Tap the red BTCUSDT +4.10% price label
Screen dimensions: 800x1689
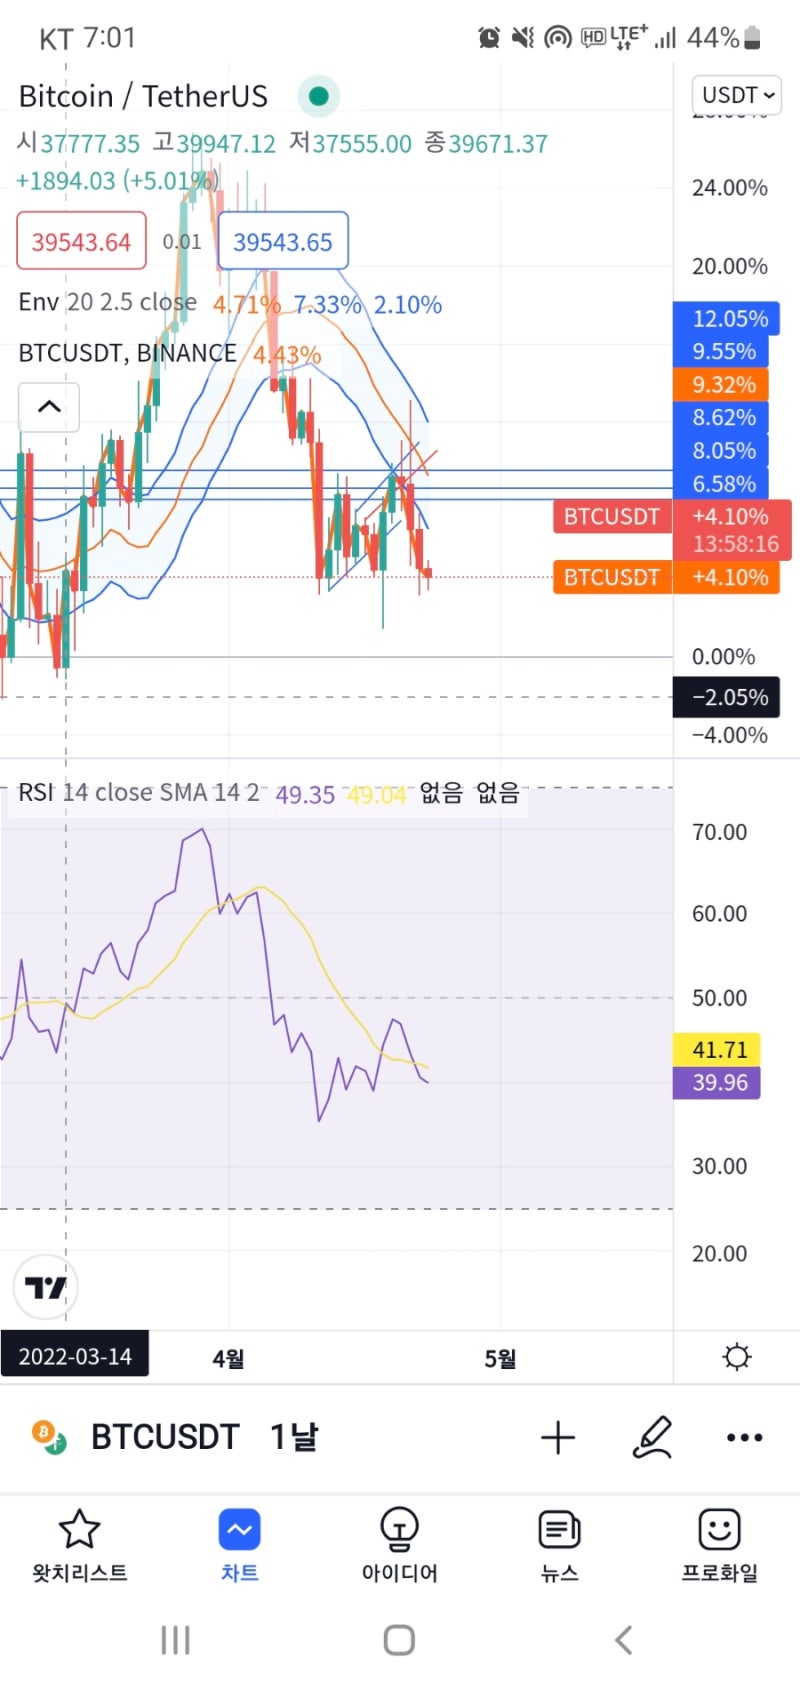click(672, 530)
